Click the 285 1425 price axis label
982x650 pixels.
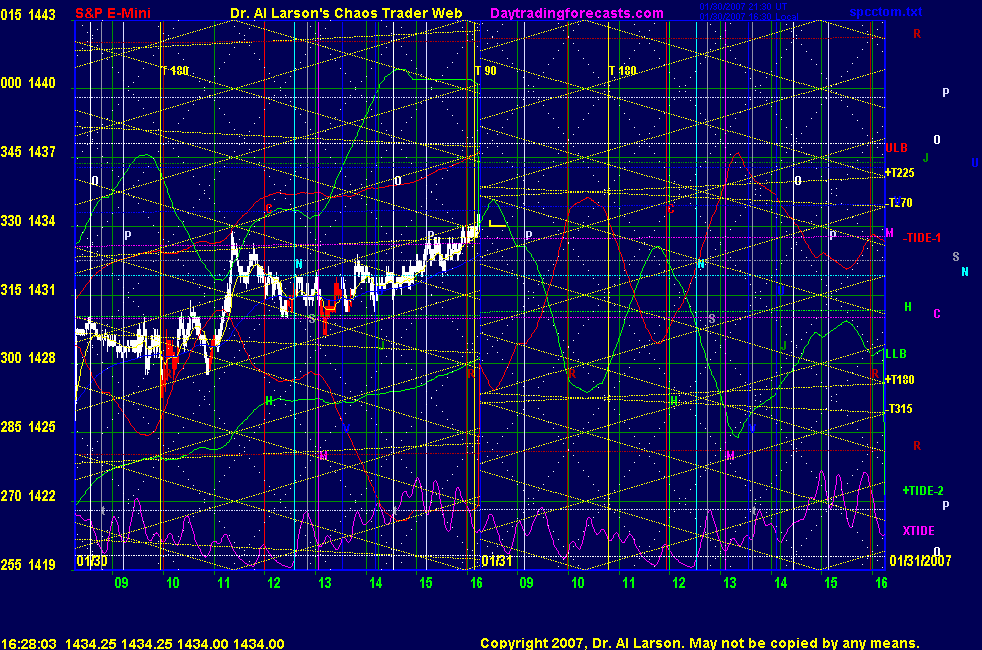[x=28, y=427]
